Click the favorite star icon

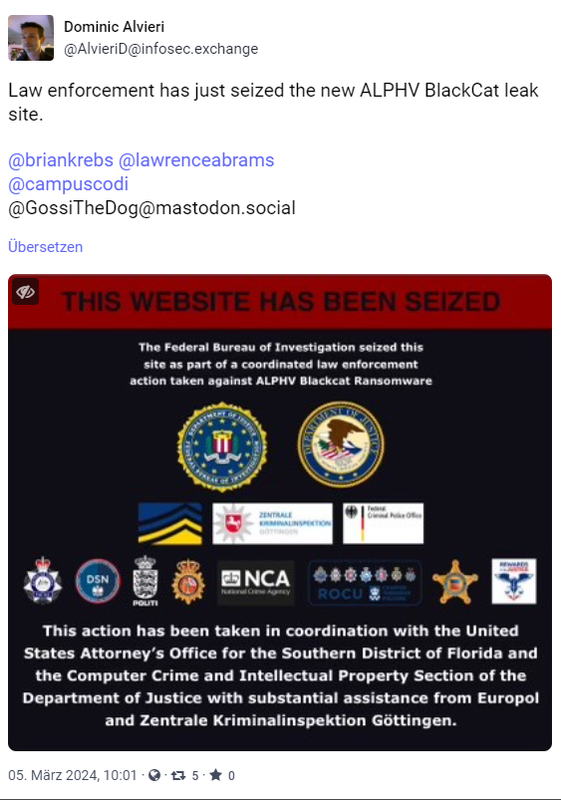point(216,775)
